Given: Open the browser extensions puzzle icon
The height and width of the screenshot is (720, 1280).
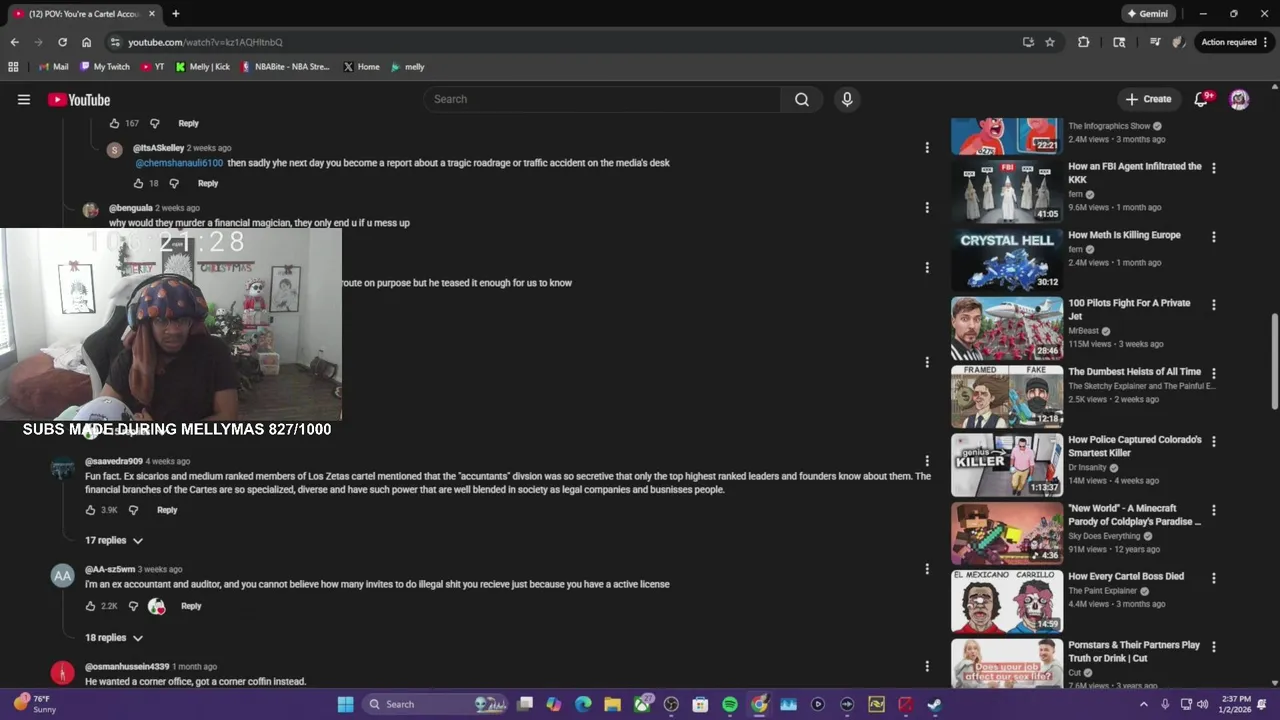Looking at the screenshot, I should click(x=1083, y=42).
